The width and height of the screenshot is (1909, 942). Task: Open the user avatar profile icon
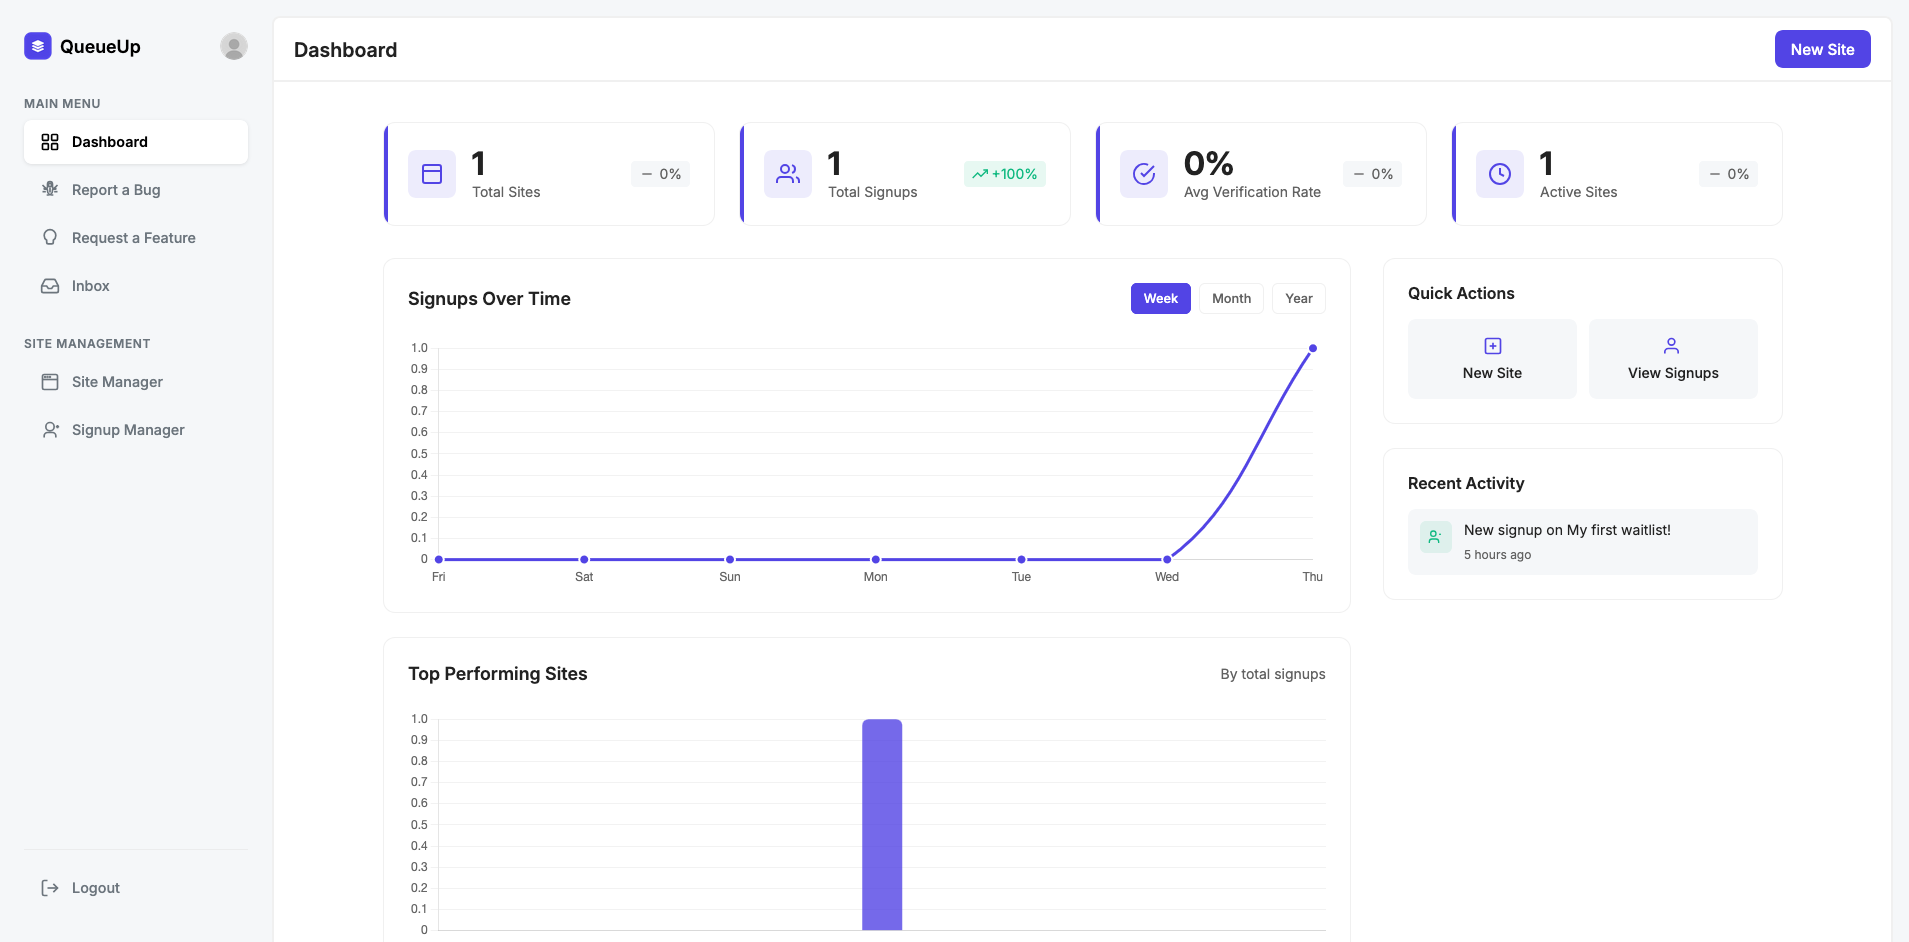click(233, 46)
